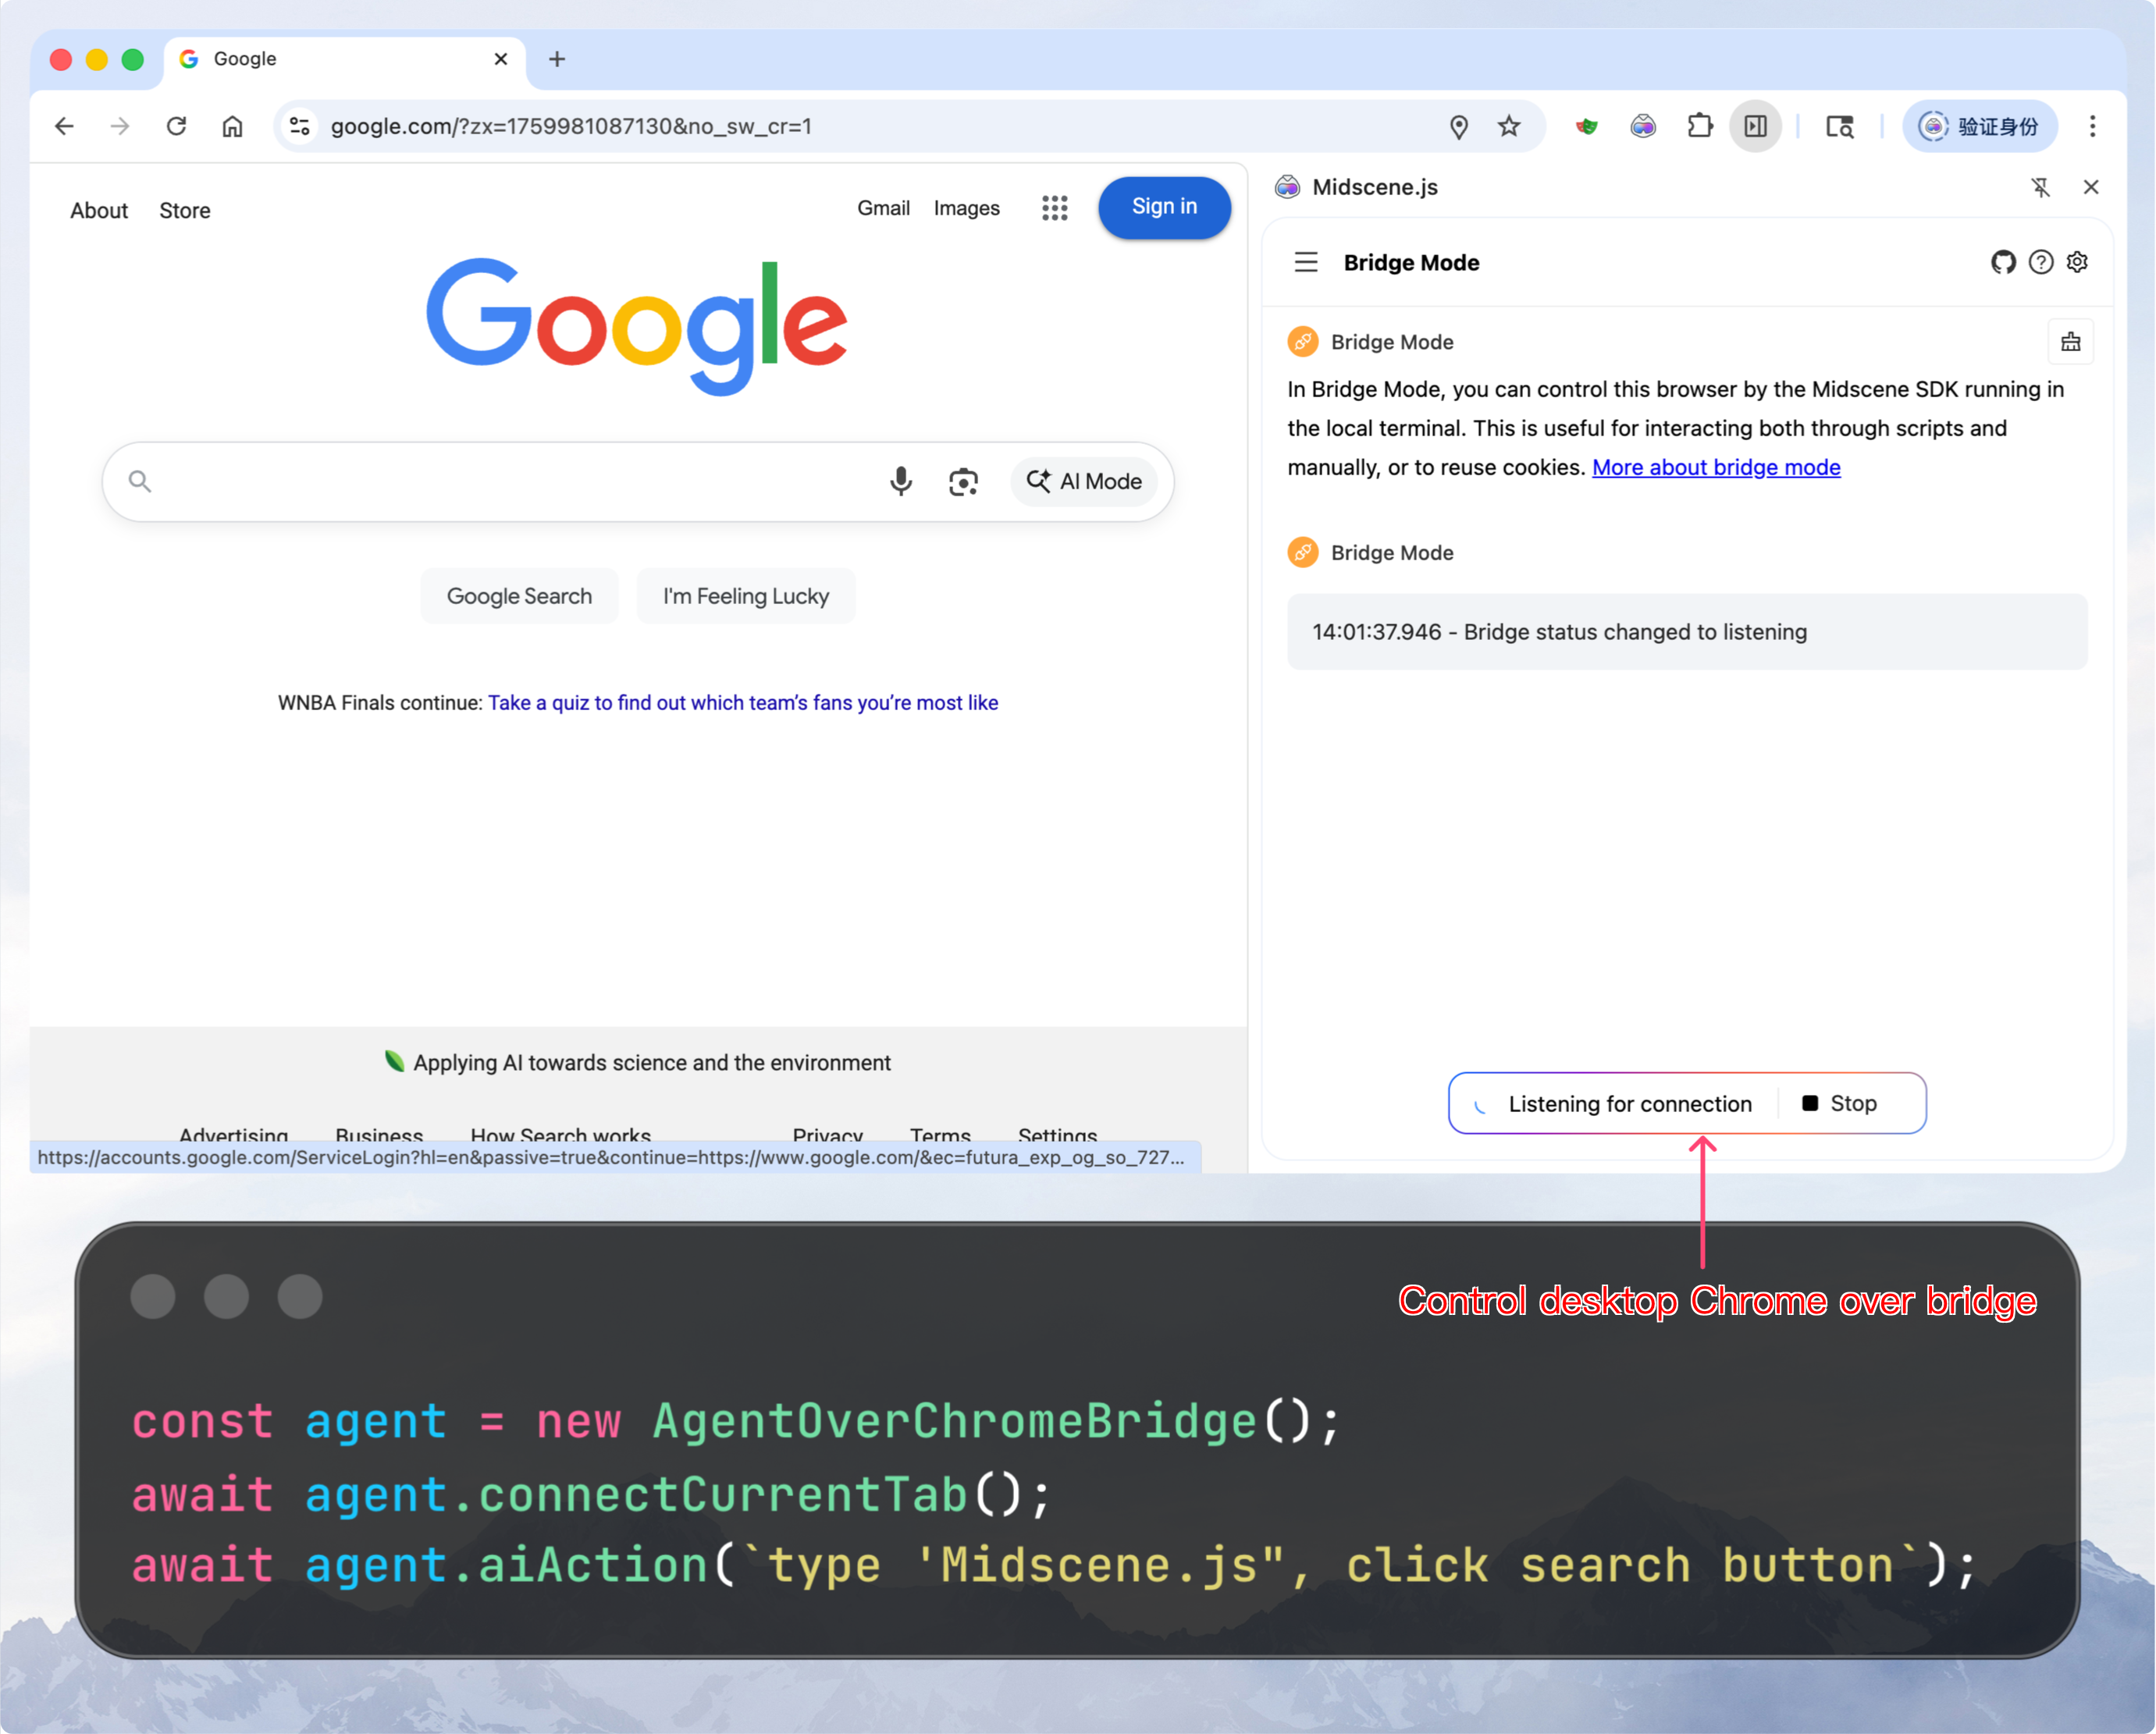2156x1734 pixels.
Task: Bookmark this page with star icon
Action: click(x=1509, y=126)
